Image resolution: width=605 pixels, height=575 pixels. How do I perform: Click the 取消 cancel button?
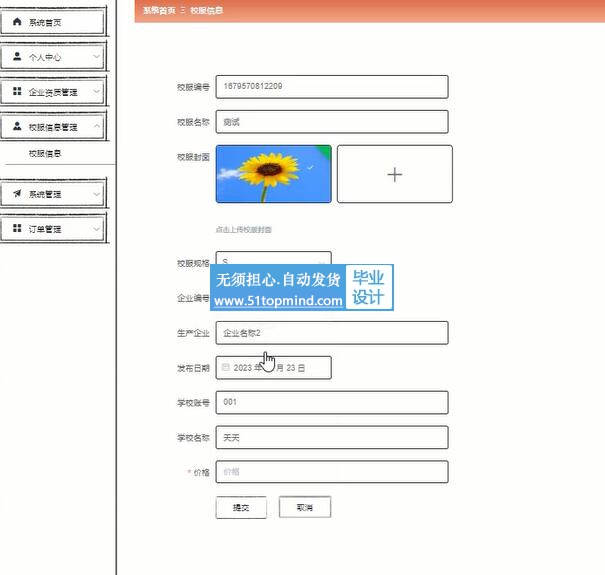pyautogui.click(x=305, y=507)
